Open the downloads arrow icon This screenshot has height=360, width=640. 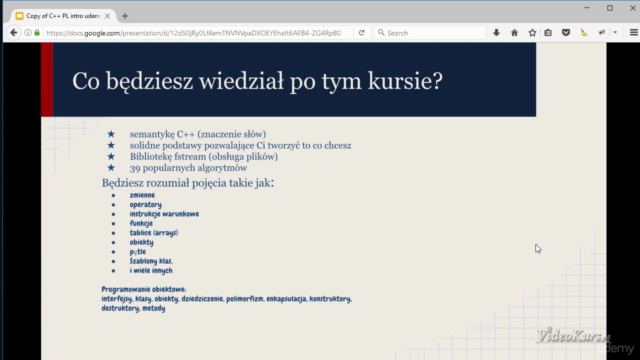tap(496, 33)
